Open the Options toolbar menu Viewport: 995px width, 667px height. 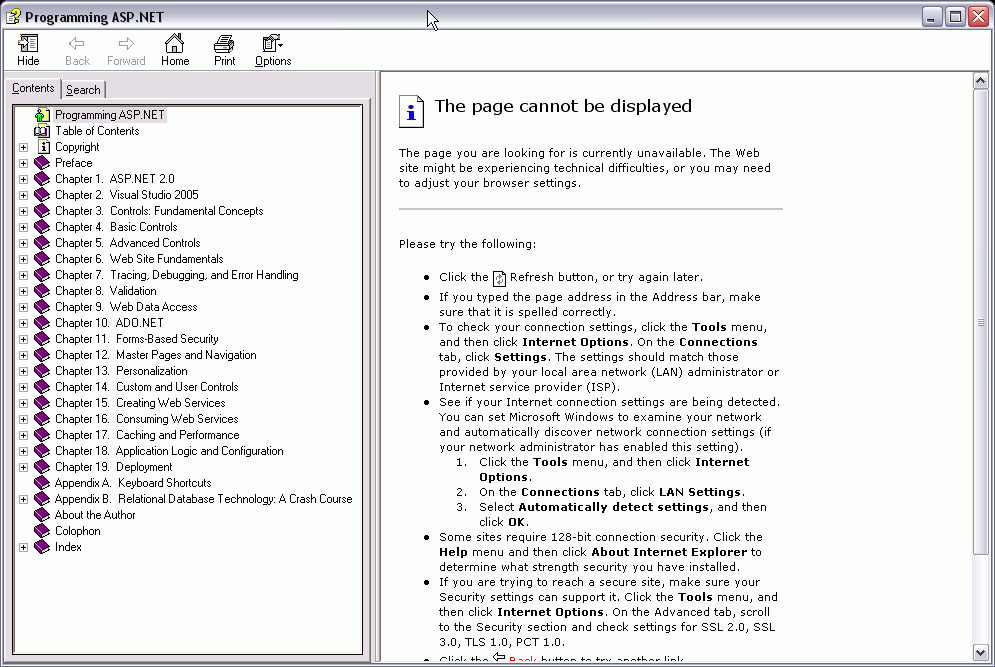(x=273, y=50)
